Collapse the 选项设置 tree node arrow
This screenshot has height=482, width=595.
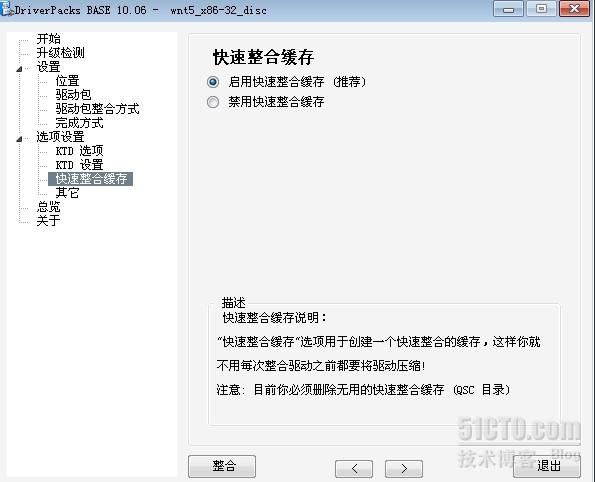[19, 139]
